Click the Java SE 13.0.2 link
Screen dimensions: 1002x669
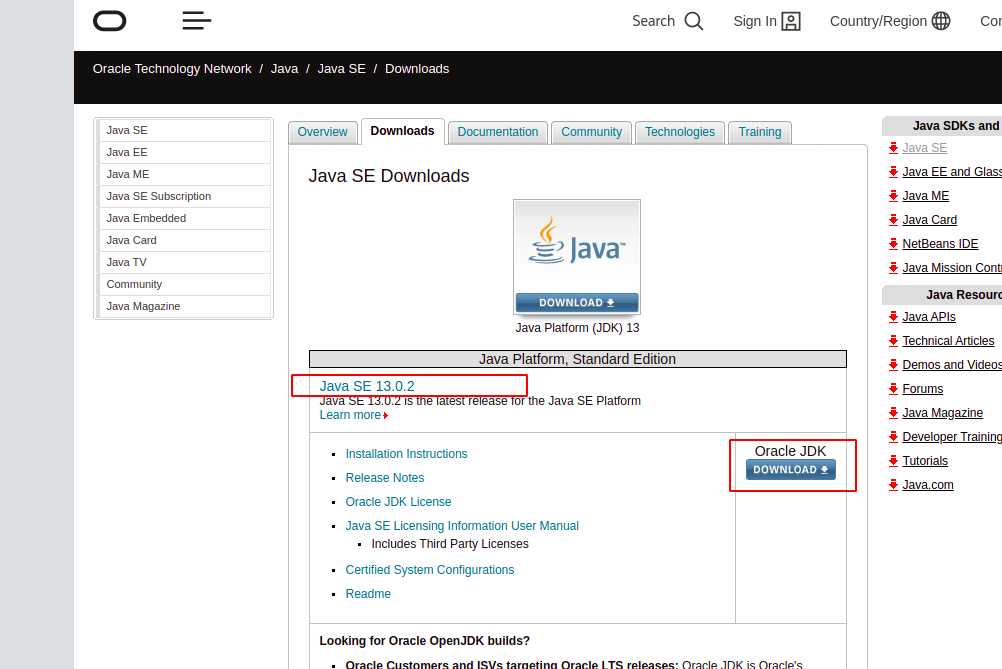click(x=367, y=386)
